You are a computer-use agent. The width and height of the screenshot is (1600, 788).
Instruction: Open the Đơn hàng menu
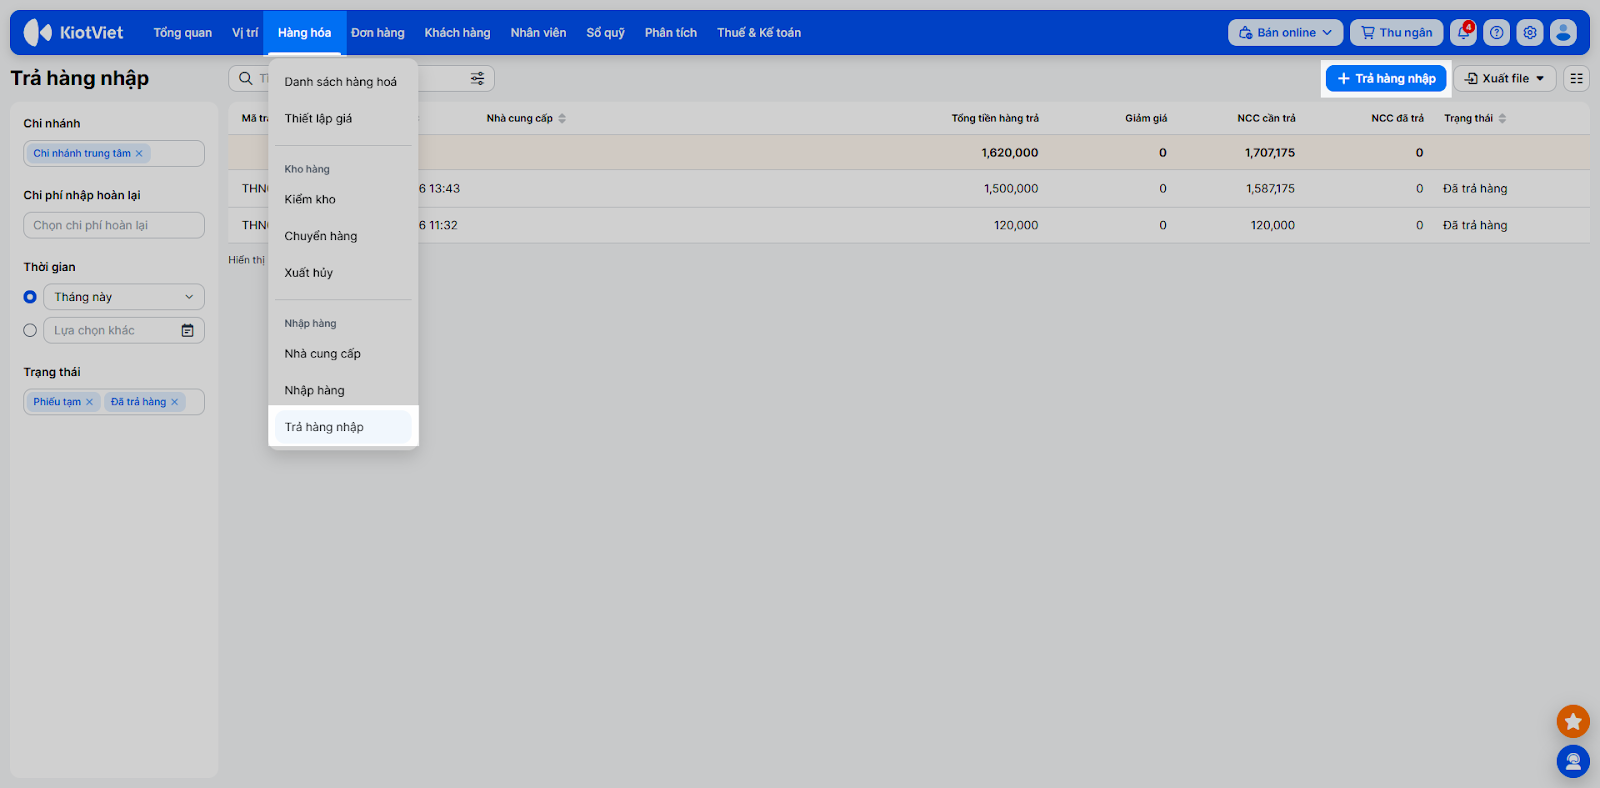tap(378, 32)
